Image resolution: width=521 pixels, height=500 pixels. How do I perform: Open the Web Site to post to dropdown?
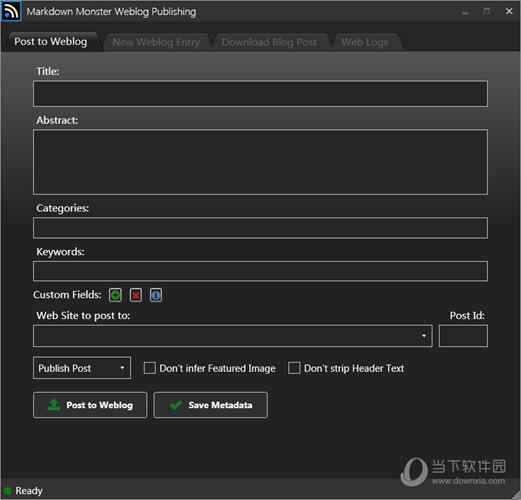(x=233, y=336)
